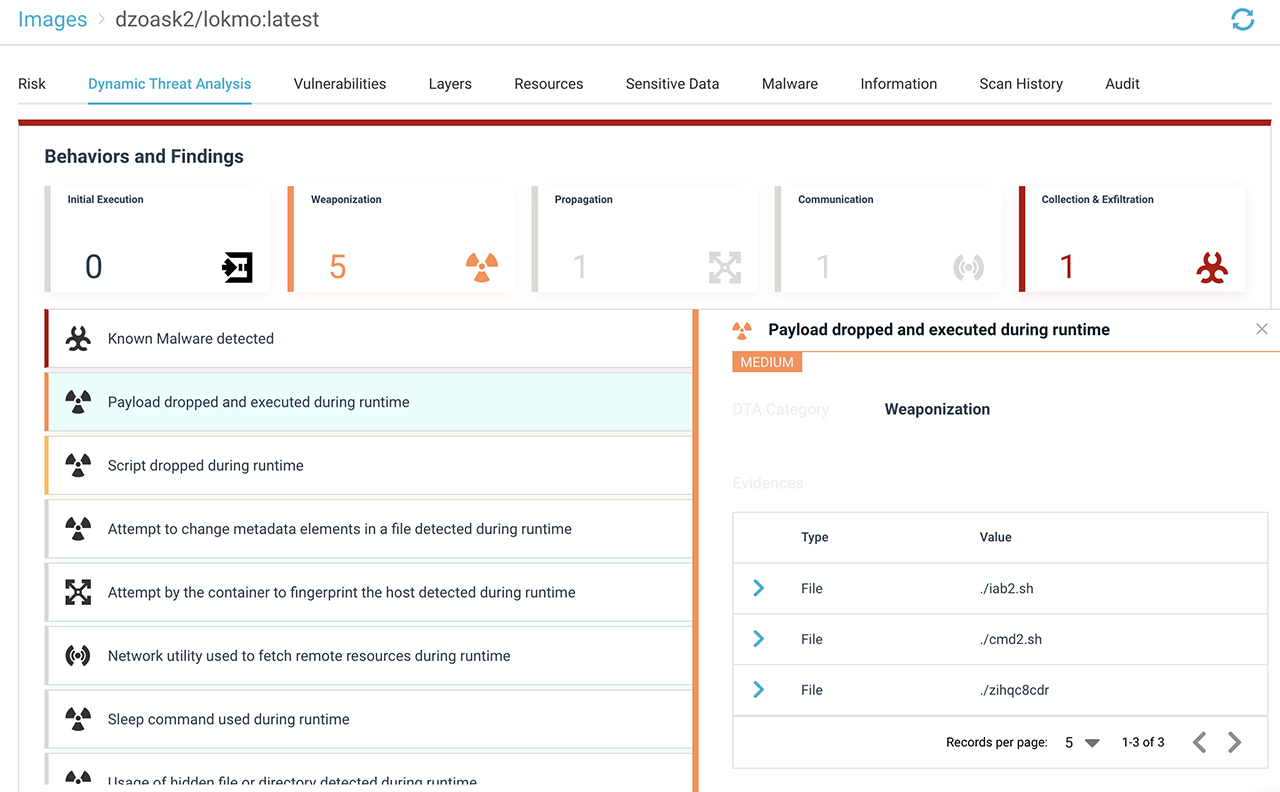Click the 1-3 of 3 records count
This screenshot has height=792, width=1280.
point(1143,742)
